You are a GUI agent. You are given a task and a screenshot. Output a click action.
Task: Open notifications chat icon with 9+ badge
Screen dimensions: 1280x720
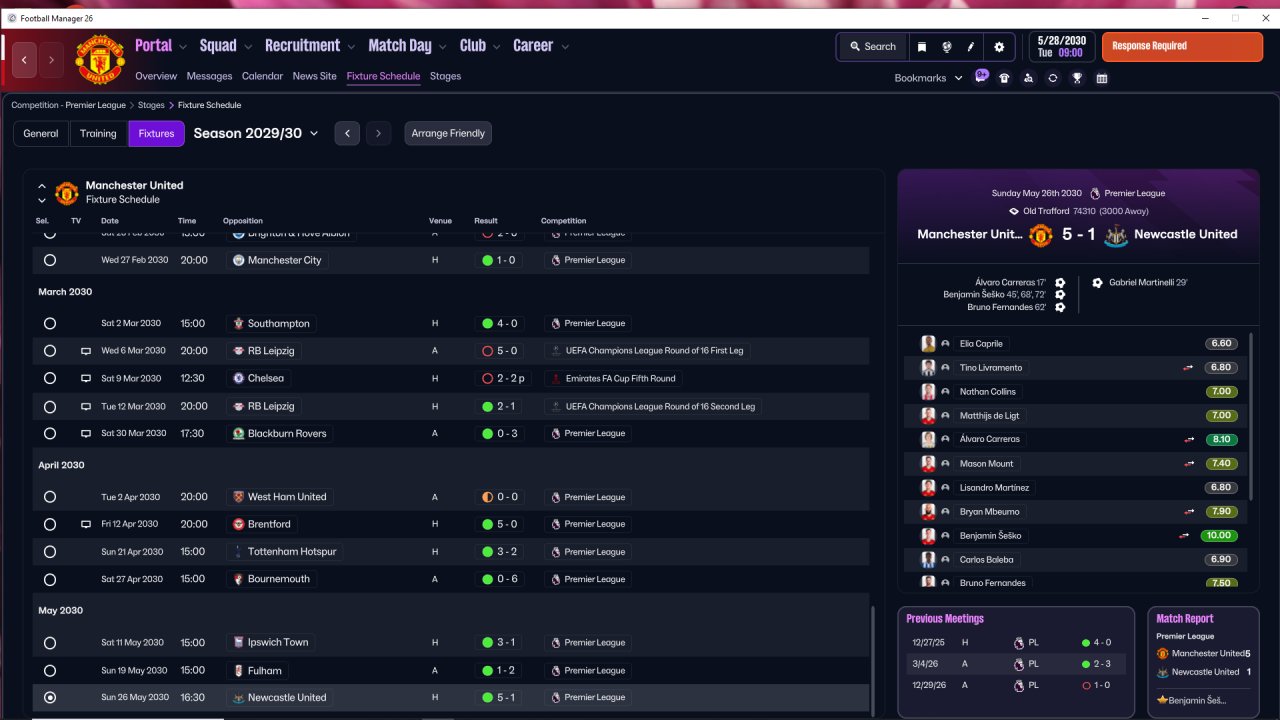[x=981, y=76]
